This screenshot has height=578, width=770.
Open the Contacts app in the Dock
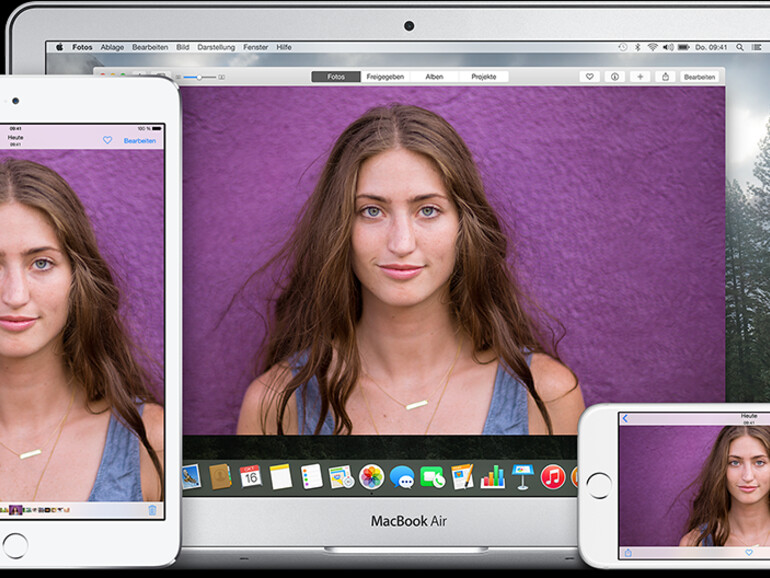pos(220,476)
